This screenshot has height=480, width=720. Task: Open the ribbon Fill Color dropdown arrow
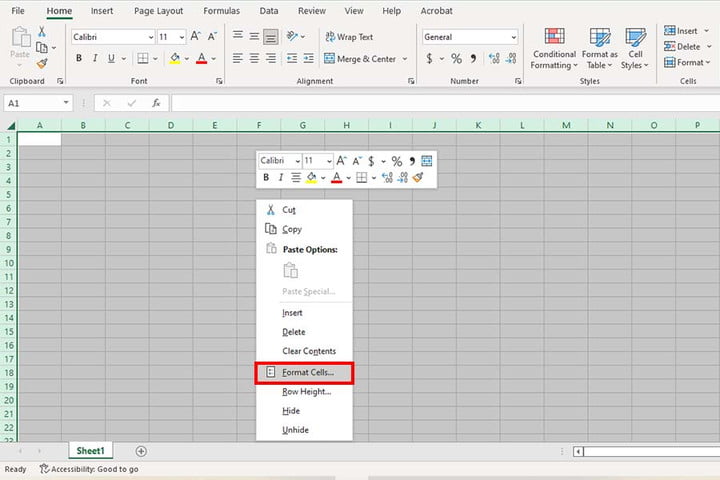[187, 59]
